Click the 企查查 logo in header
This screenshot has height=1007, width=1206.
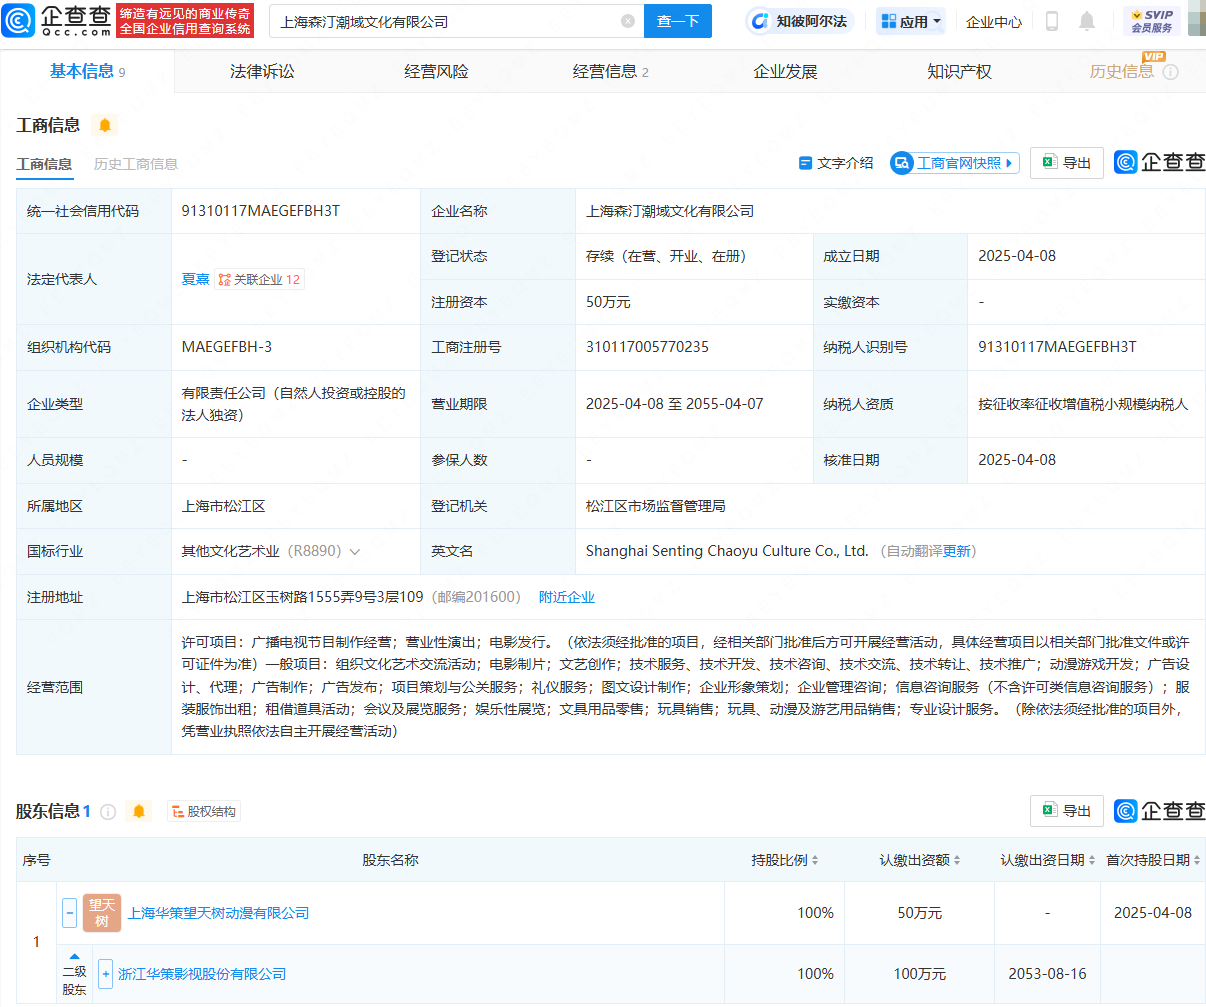coord(57,20)
